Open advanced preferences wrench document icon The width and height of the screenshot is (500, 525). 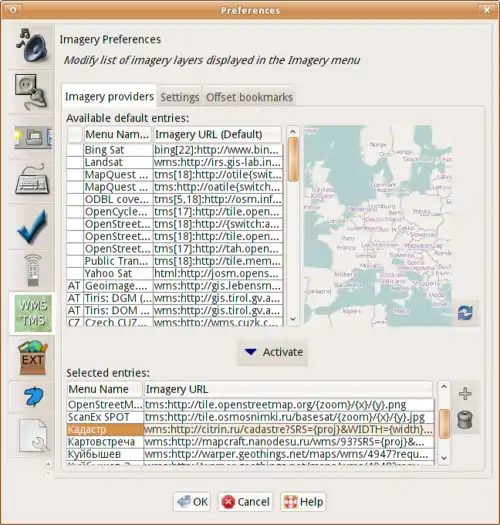(x=32, y=436)
